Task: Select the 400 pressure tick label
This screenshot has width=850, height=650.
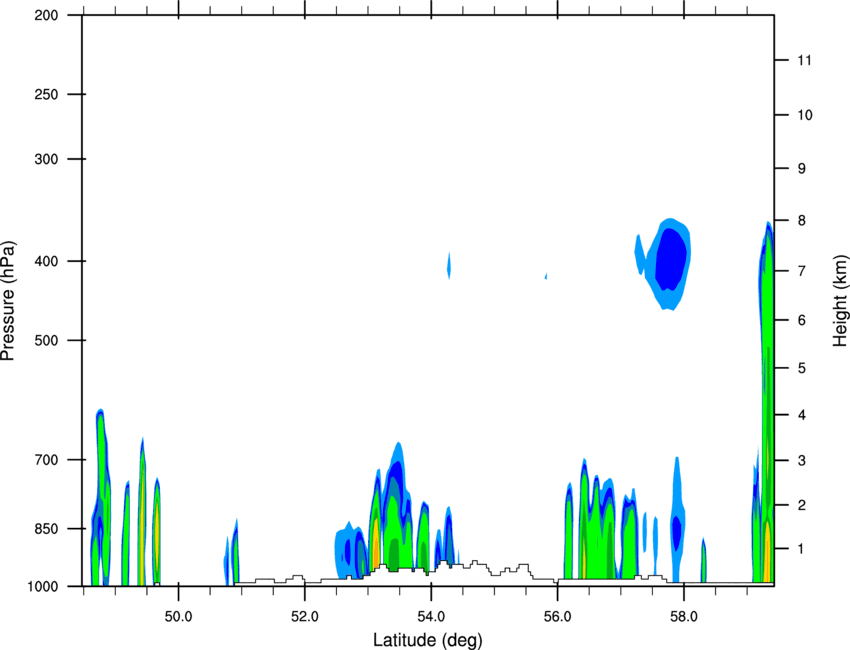Action: (x=47, y=261)
